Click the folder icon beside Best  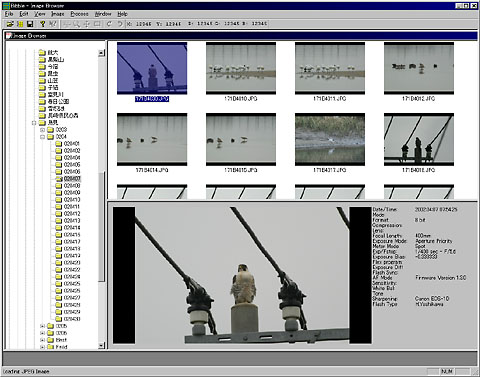51,340
